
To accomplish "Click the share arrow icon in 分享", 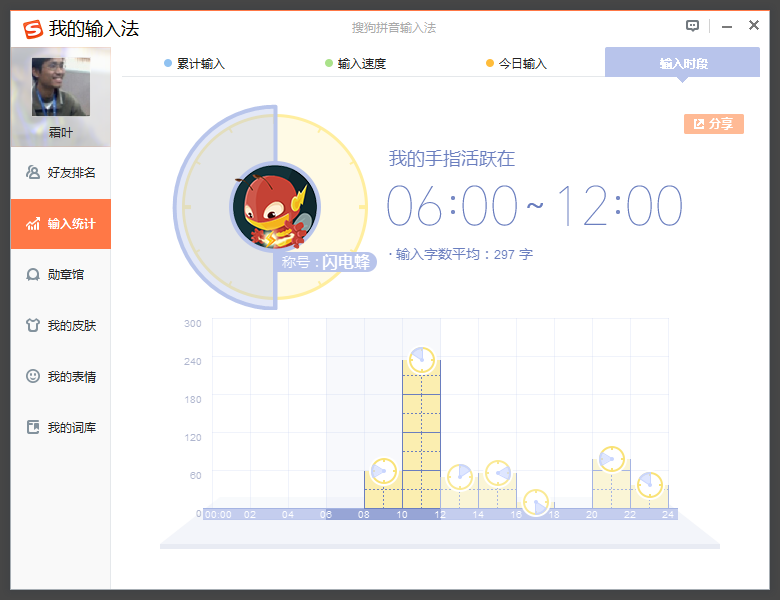I will pyautogui.click(x=699, y=124).
